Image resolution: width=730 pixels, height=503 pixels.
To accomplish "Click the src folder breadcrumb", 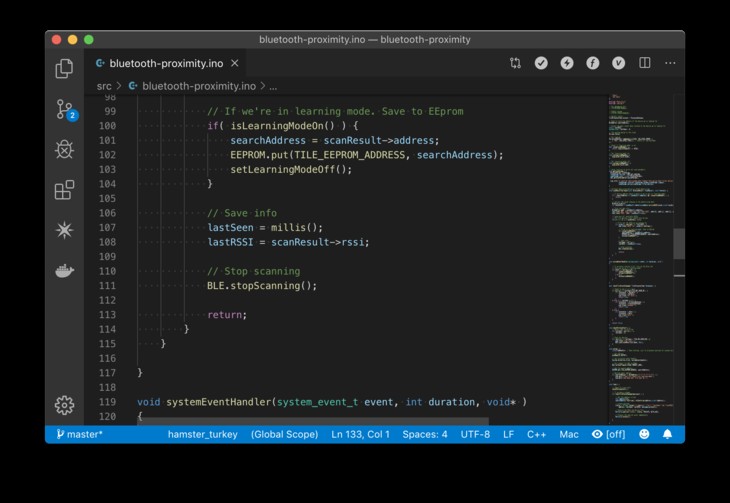I will [x=104, y=86].
